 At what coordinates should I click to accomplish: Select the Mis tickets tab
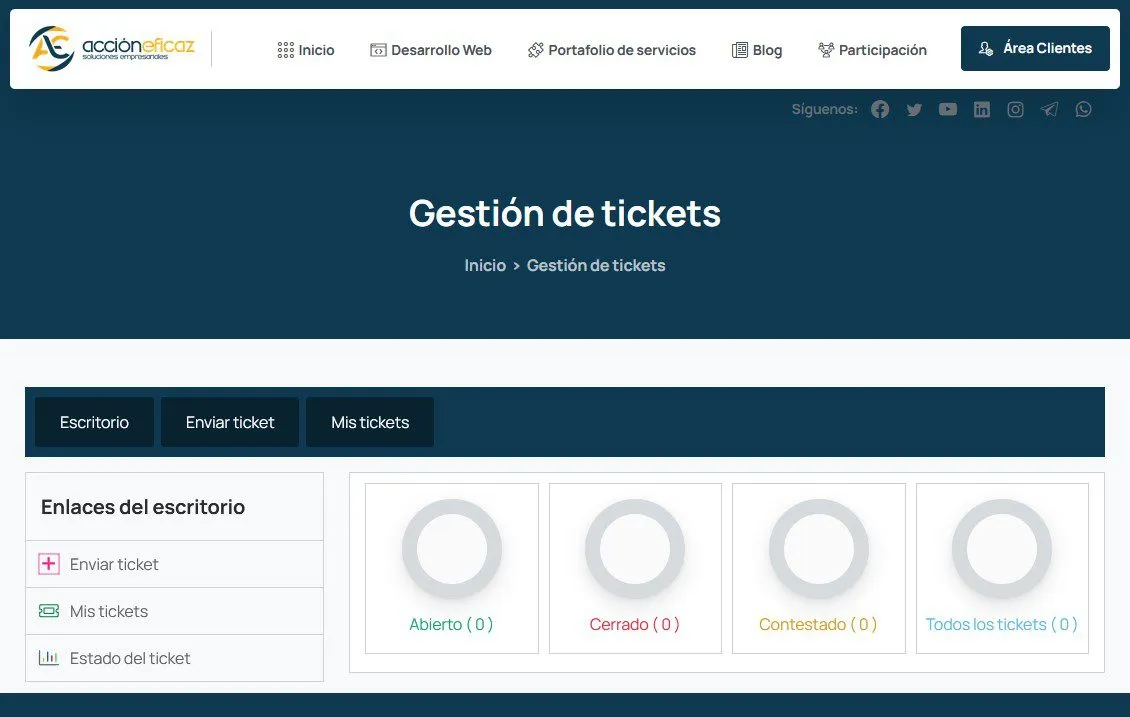[x=370, y=422]
